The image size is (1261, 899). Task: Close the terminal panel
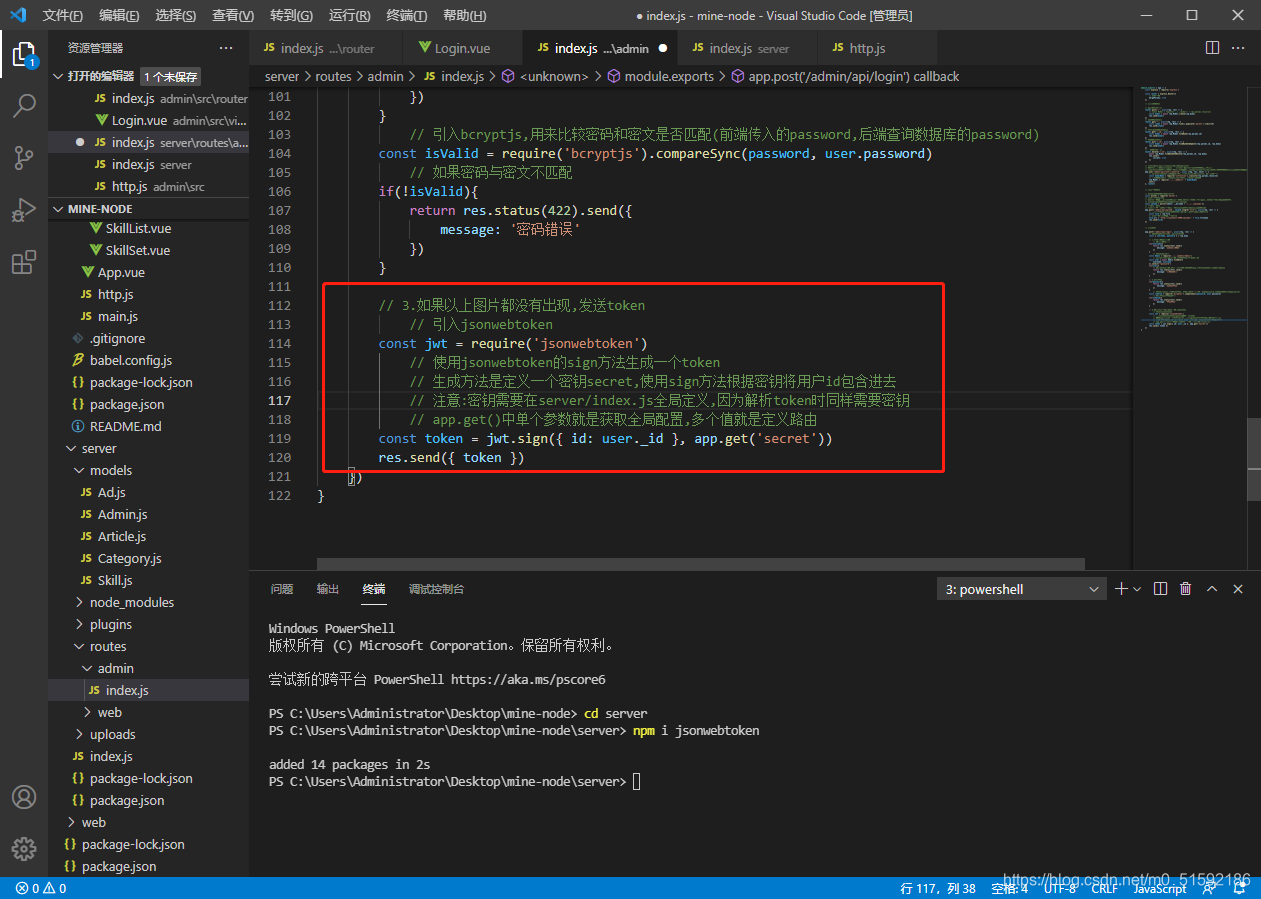(x=1238, y=589)
